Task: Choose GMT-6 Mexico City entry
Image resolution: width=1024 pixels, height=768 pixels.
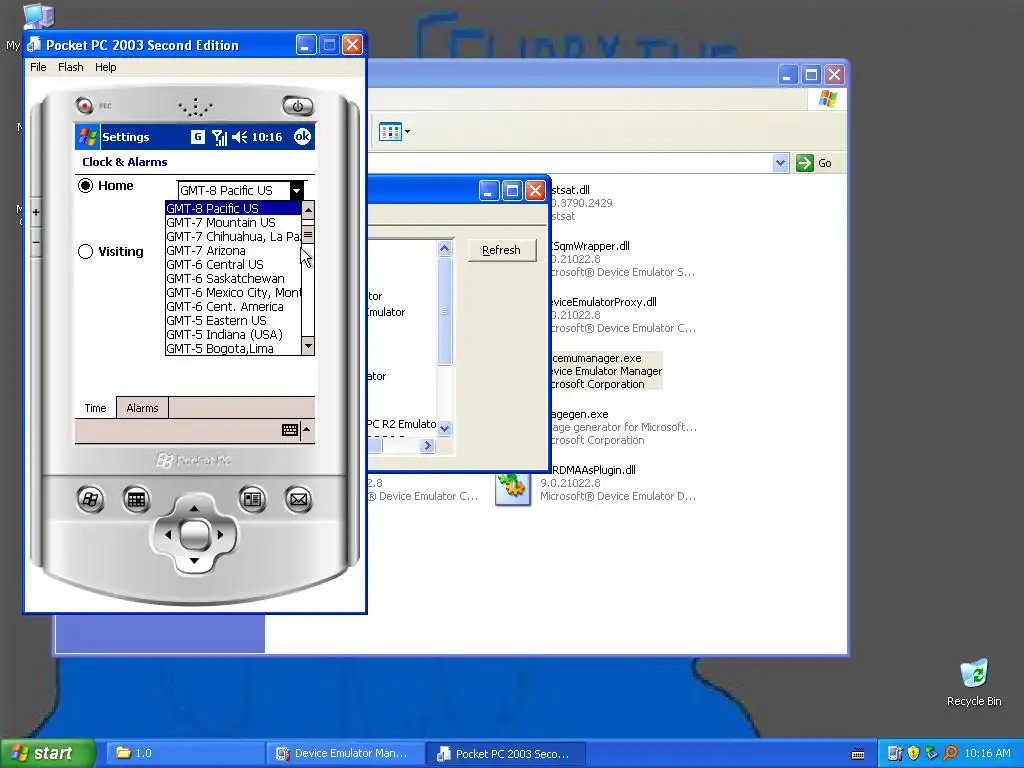Action: (x=232, y=293)
